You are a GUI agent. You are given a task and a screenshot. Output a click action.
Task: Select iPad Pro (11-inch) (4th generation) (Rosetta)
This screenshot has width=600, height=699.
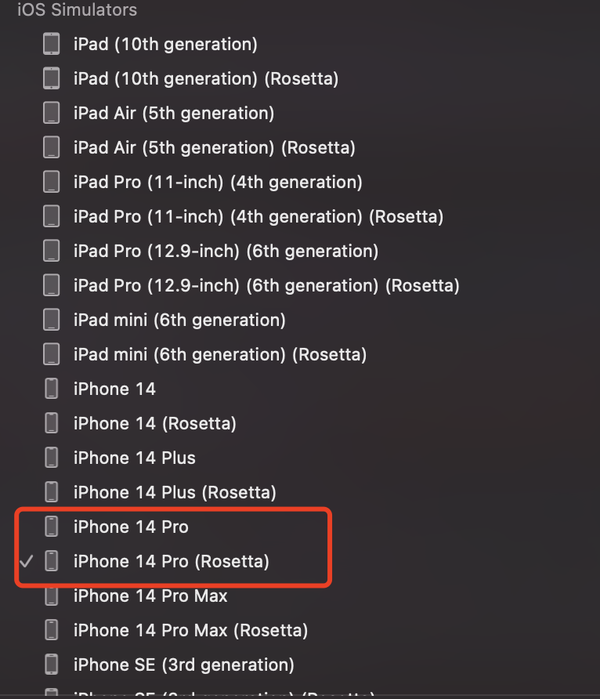coord(259,217)
